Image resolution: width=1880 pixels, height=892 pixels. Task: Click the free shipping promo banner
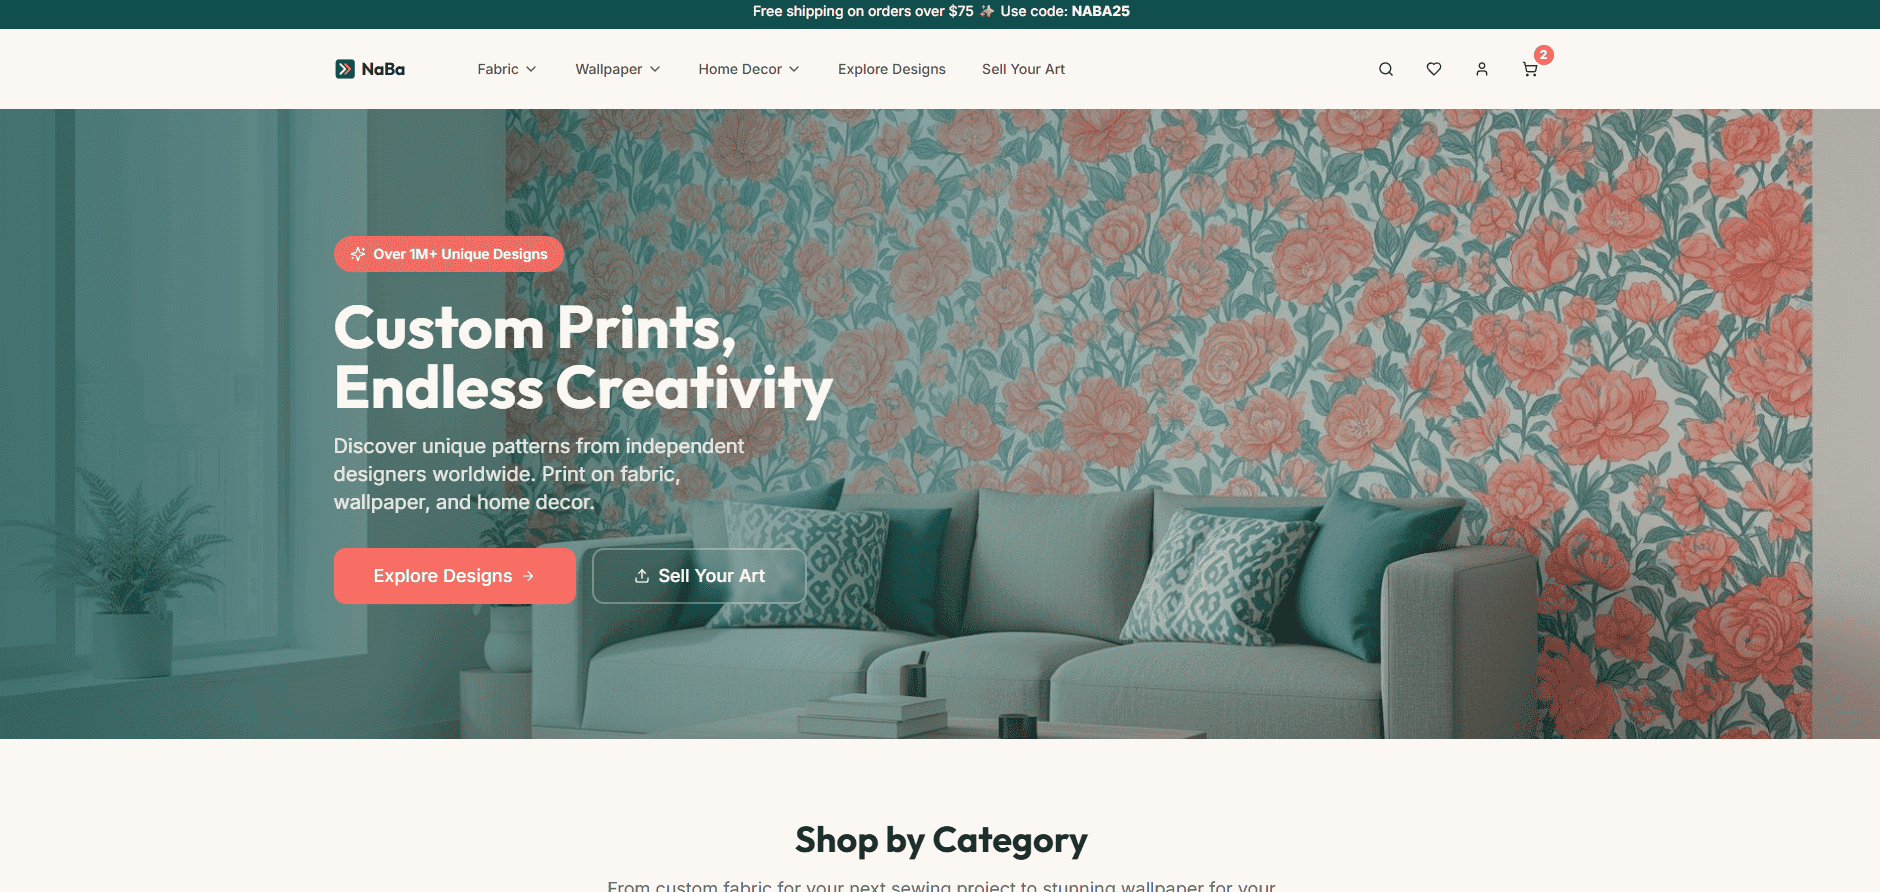[x=940, y=12]
